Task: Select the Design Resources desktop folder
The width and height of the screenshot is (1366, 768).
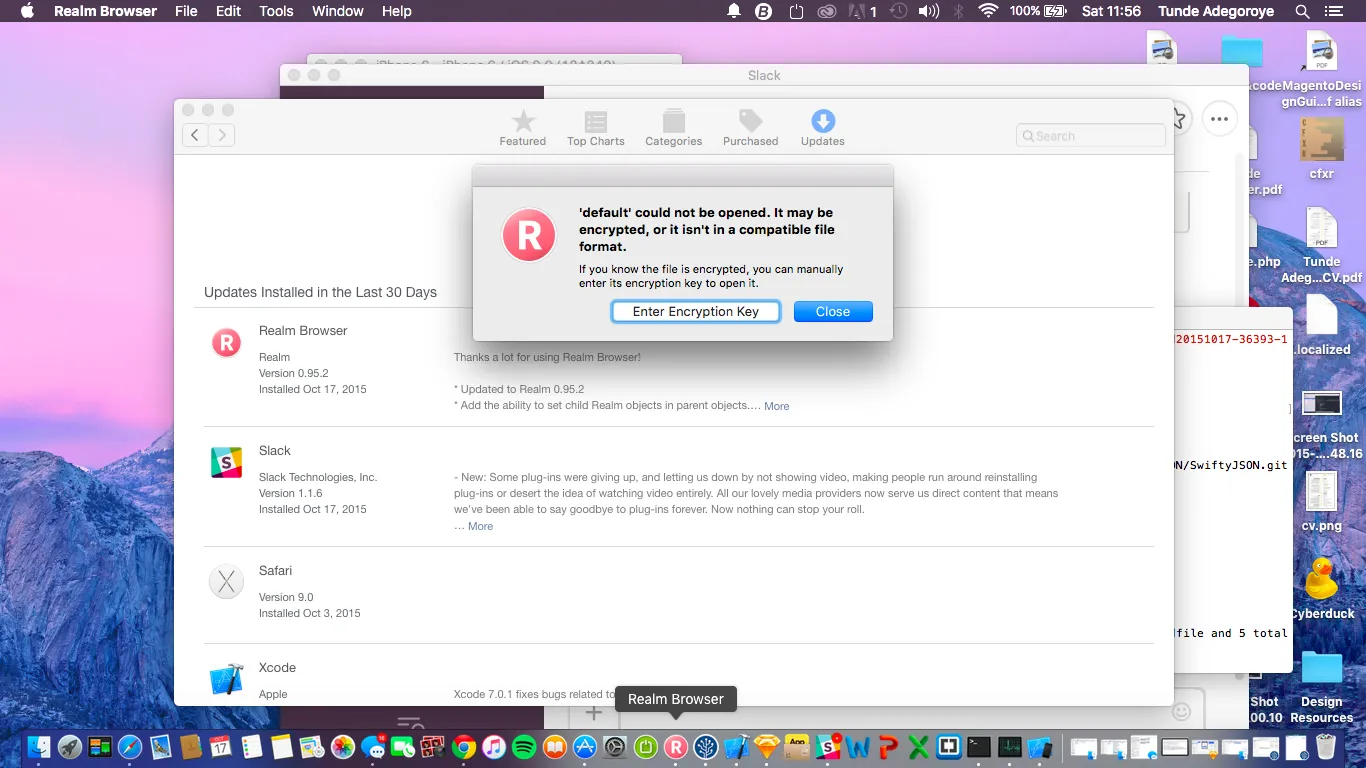Action: (x=1322, y=686)
